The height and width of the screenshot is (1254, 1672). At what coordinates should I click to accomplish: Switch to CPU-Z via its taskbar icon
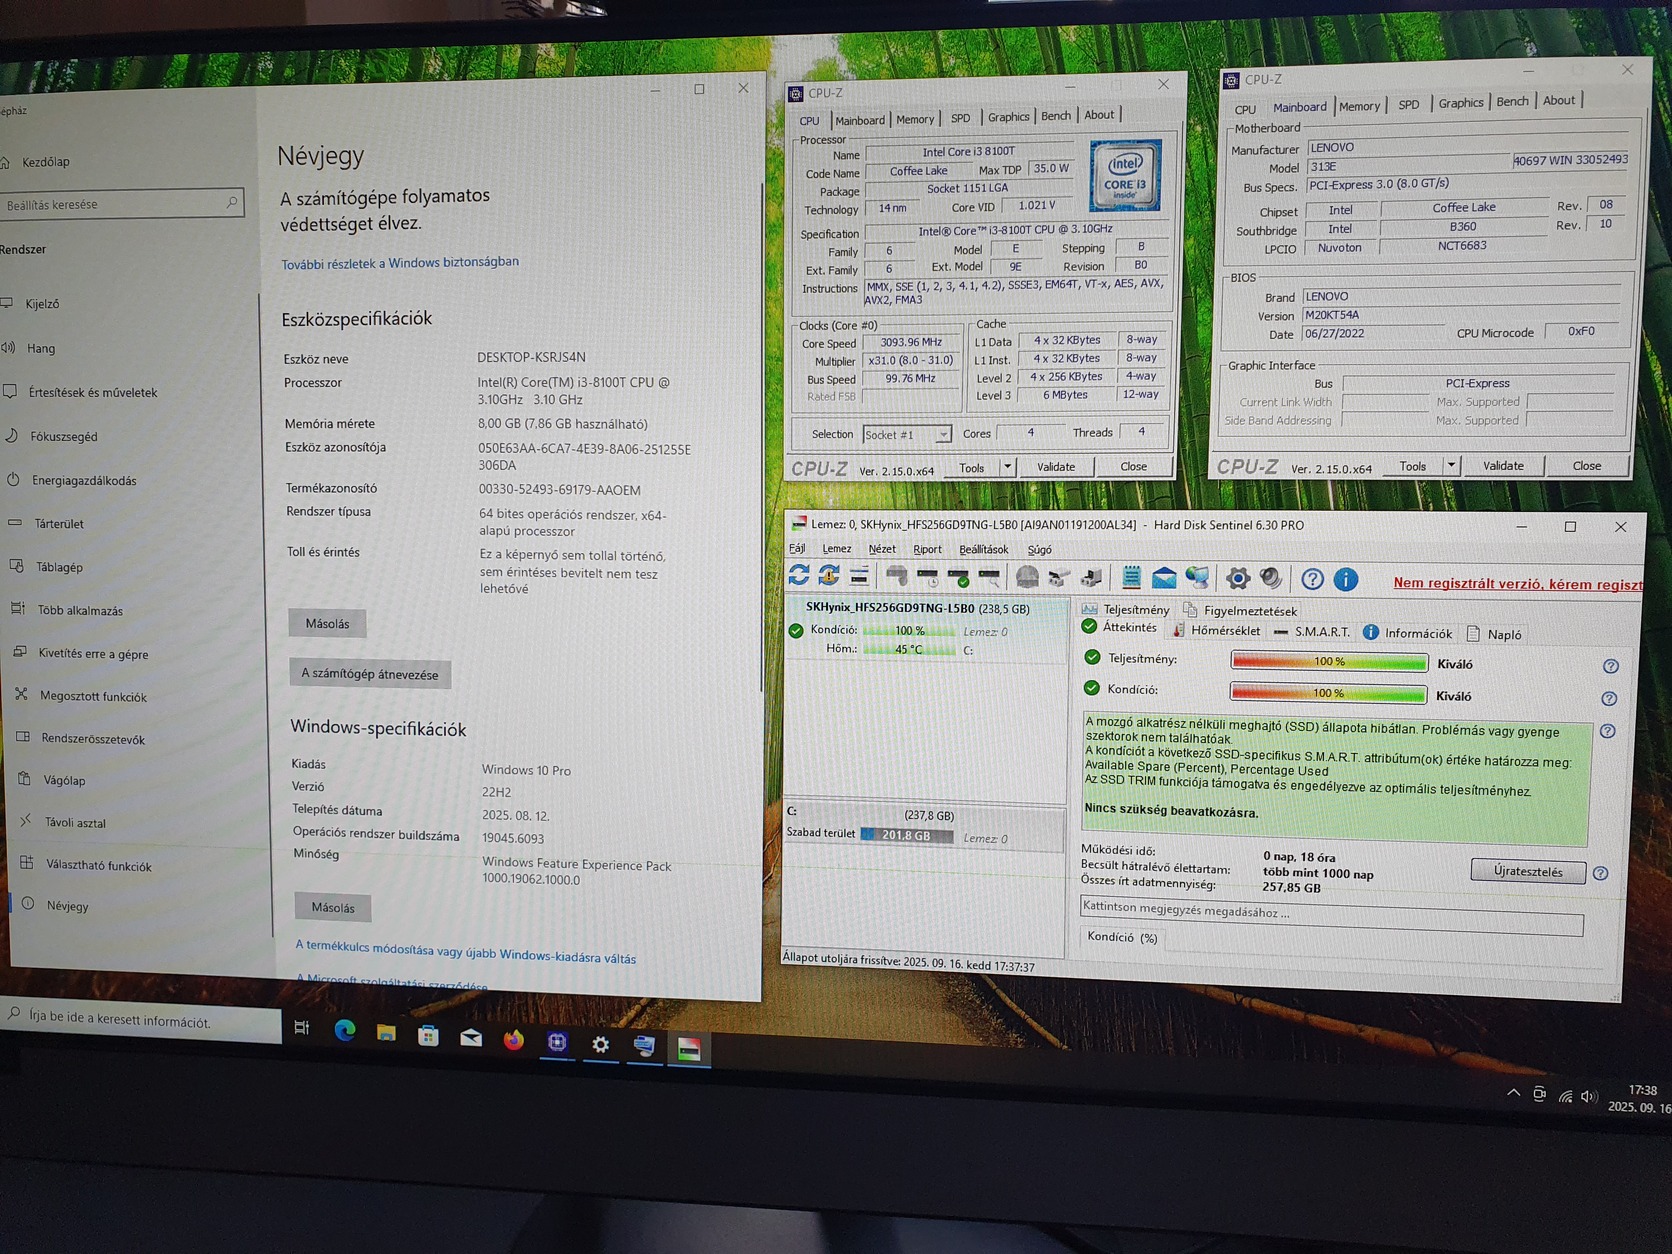pos(557,1042)
